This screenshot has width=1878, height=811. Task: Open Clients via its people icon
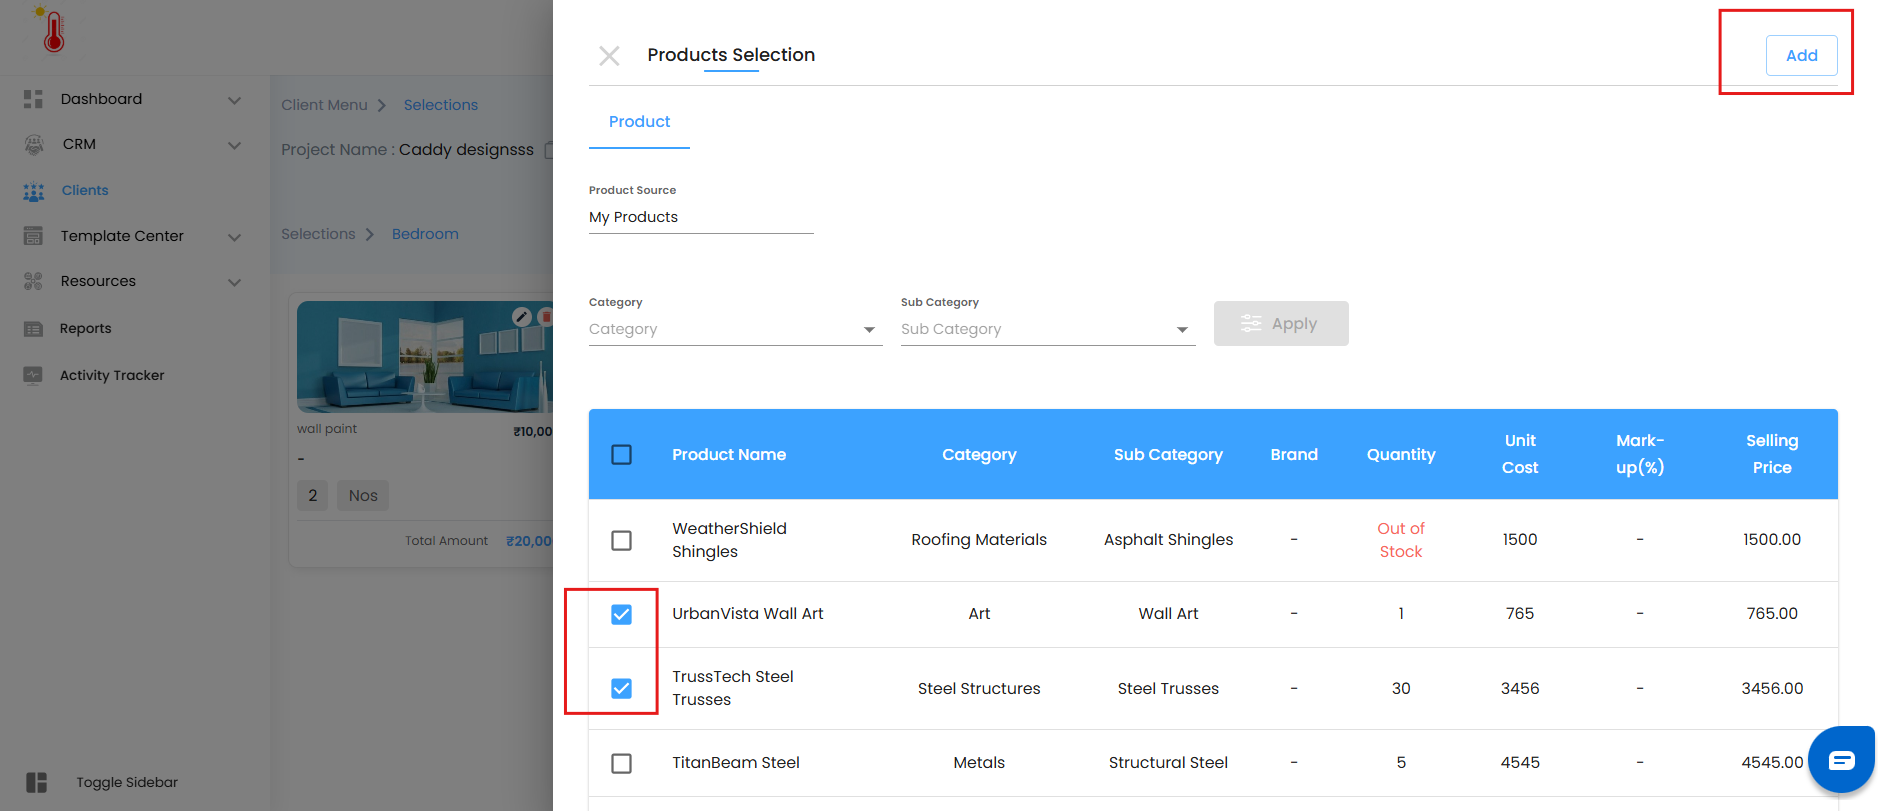pyautogui.click(x=34, y=191)
